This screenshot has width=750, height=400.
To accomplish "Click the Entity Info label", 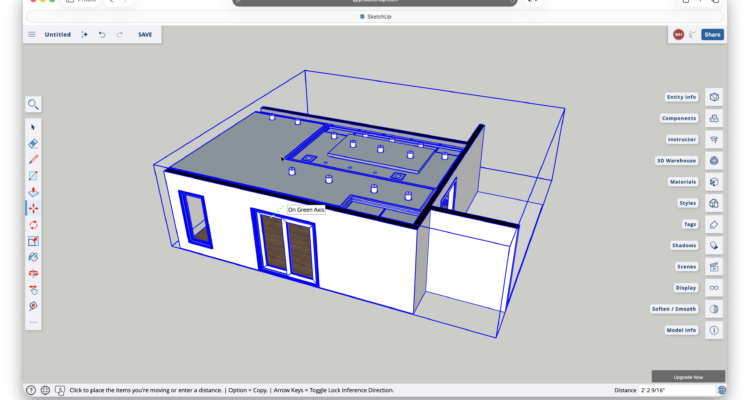I will pos(682,97).
